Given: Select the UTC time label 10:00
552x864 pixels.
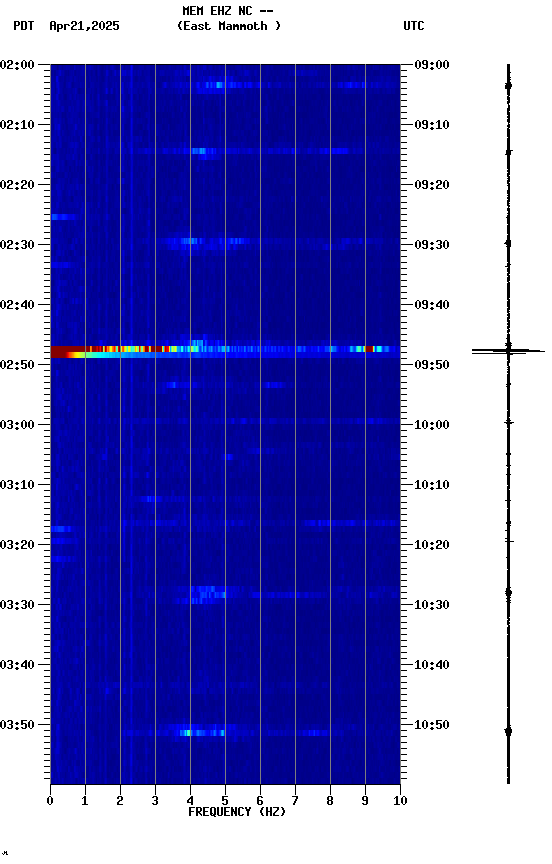Looking at the screenshot, I should 432,425.
